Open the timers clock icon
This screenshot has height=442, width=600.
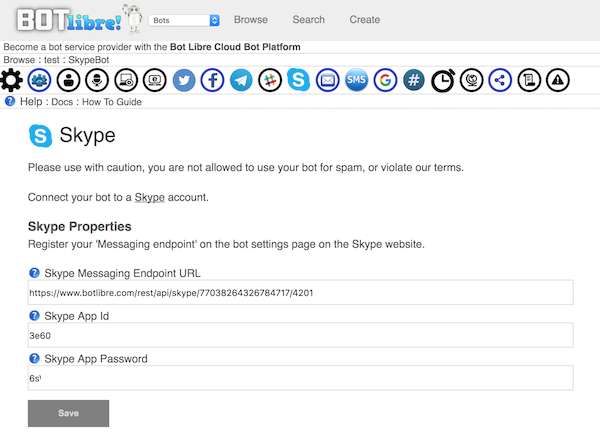tap(443, 80)
